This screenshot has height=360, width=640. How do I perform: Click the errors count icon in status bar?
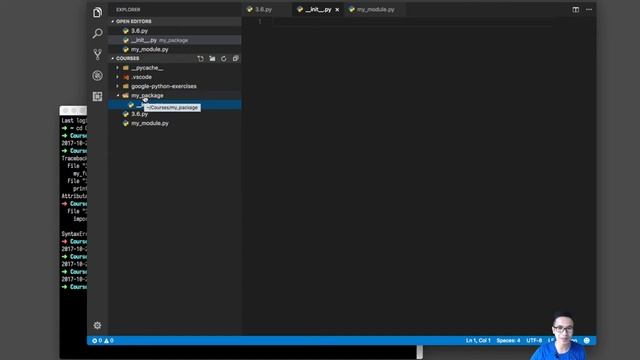click(x=97, y=340)
